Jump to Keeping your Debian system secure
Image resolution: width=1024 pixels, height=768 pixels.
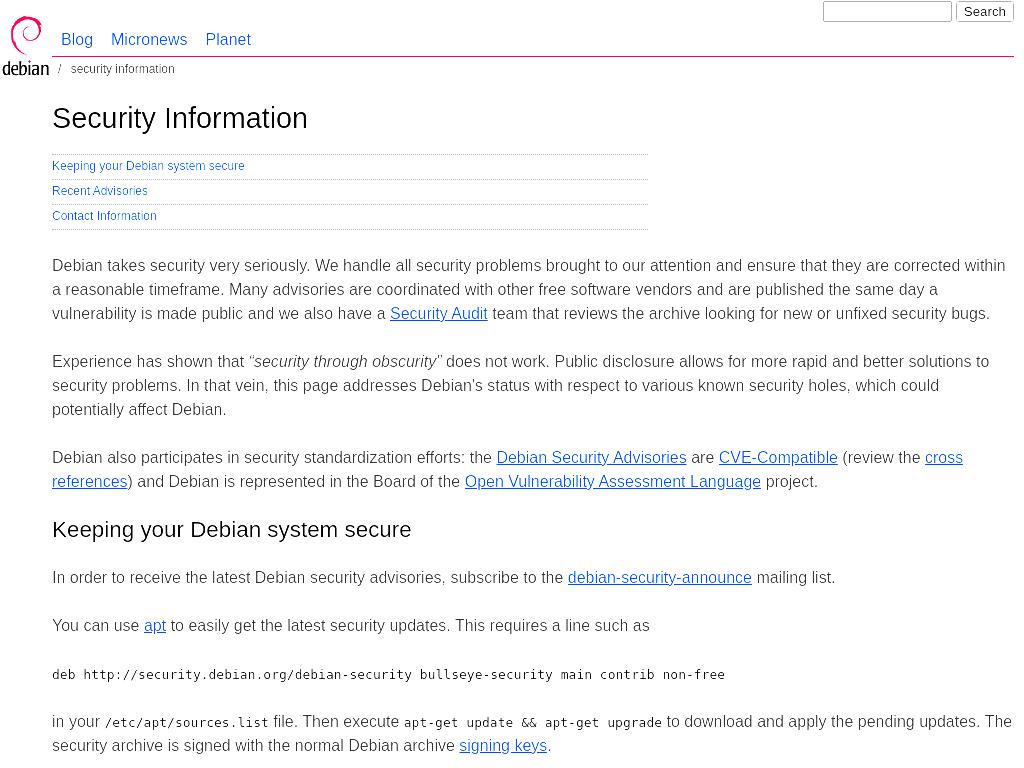[148, 166]
